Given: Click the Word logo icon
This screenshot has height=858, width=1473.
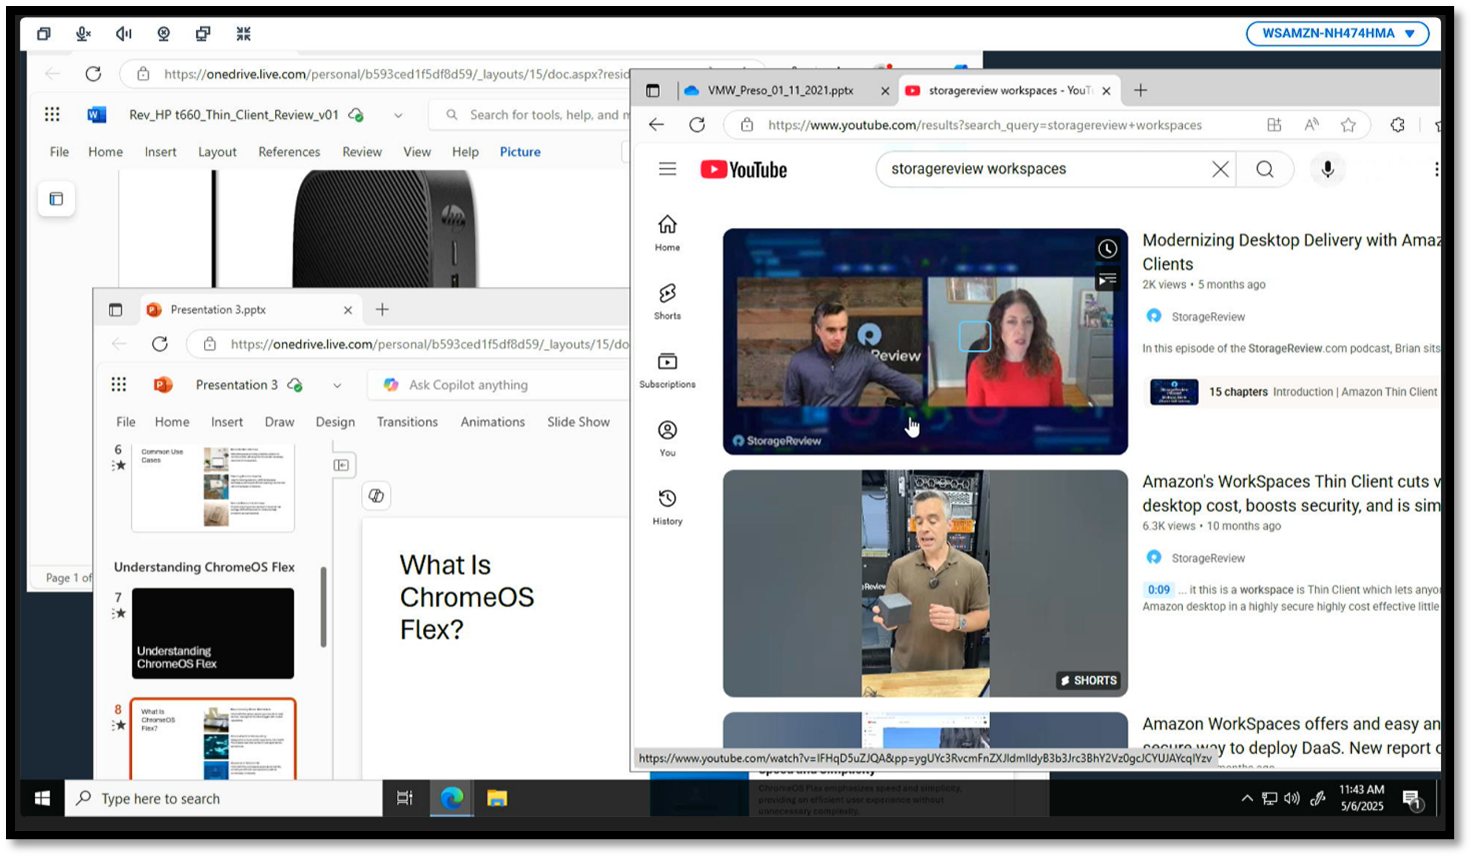Looking at the screenshot, I should tap(97, 115).
